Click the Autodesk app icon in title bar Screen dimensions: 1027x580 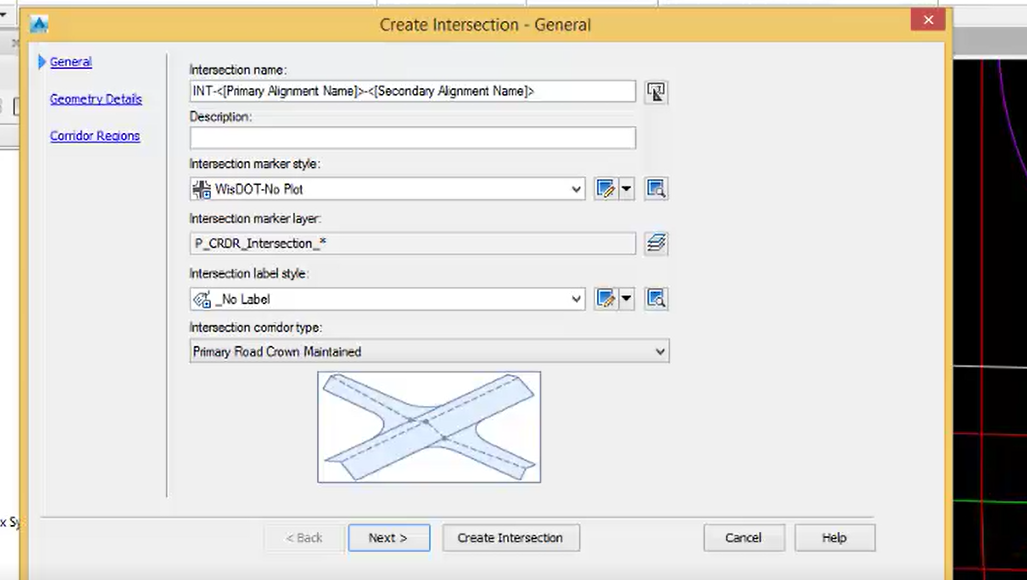pos(39,25)
